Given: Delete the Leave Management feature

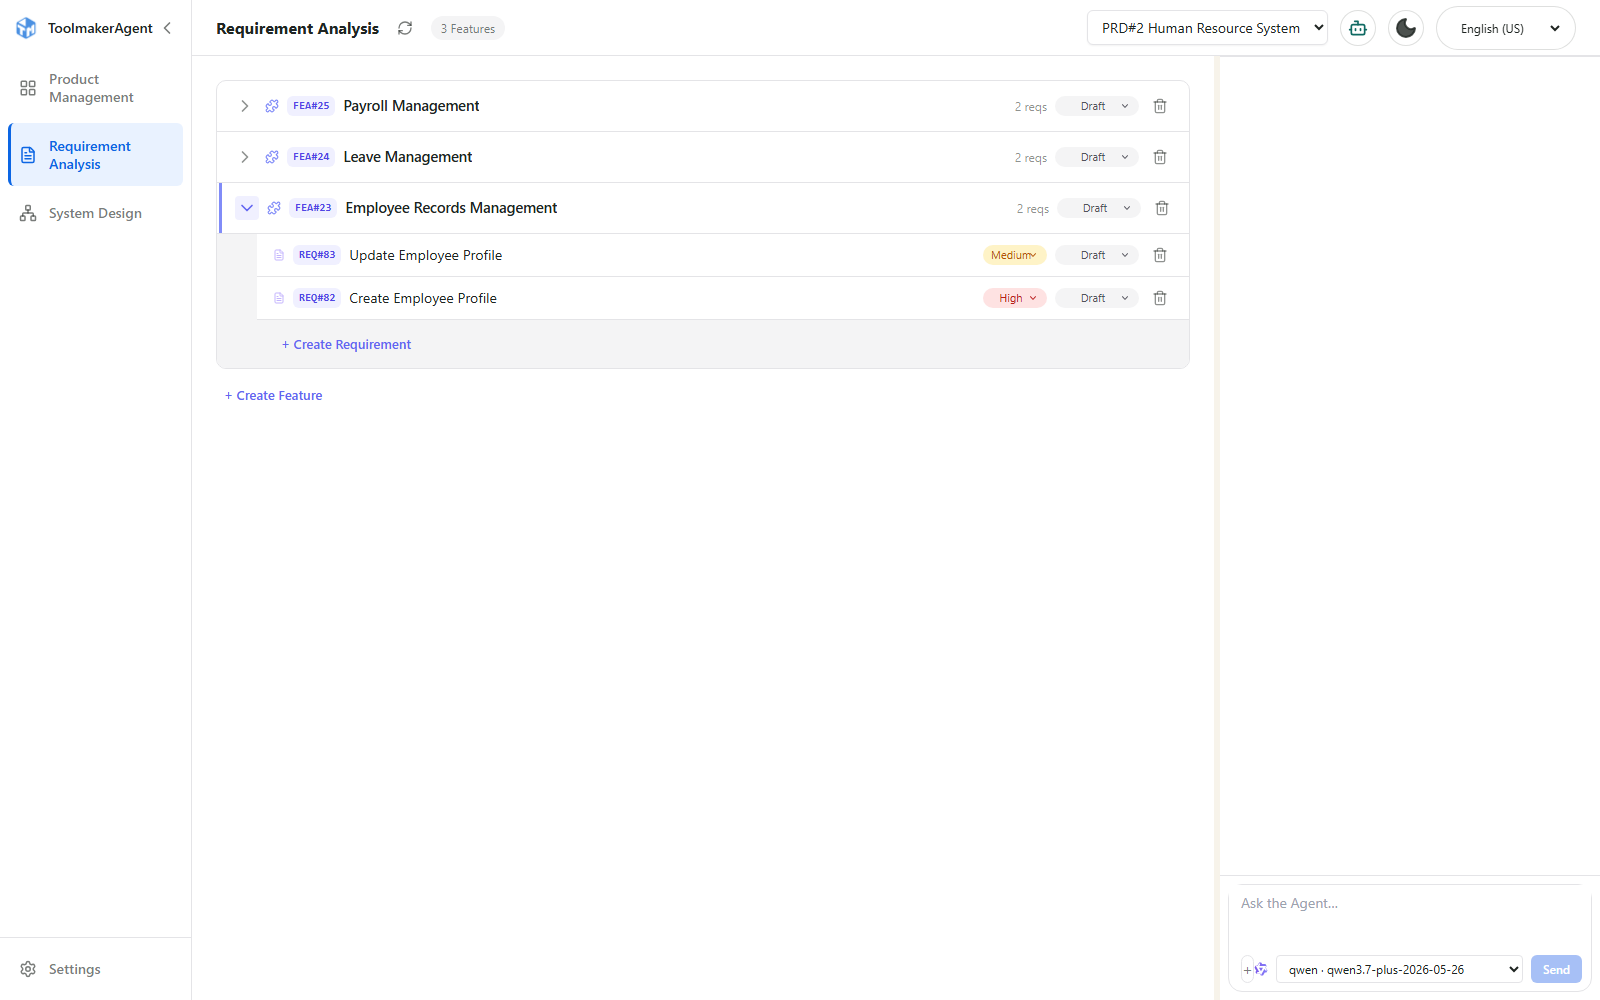Looking at the screenshot, I should (1160, 157).
